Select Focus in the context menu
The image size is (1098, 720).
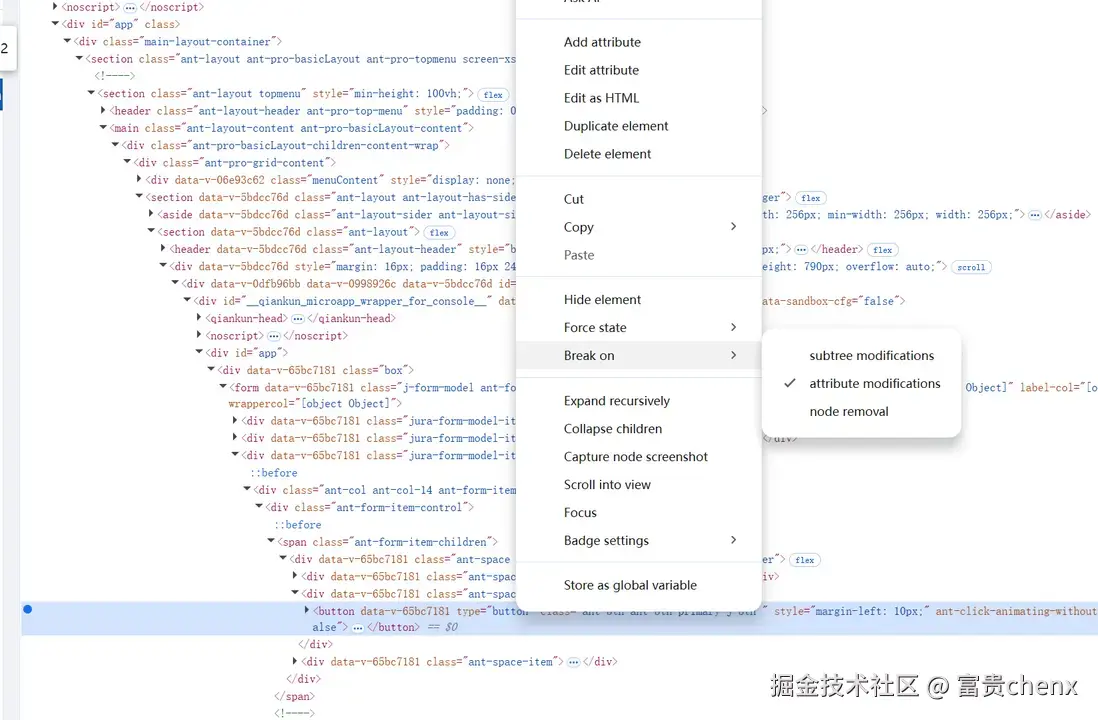click(639, 513)
